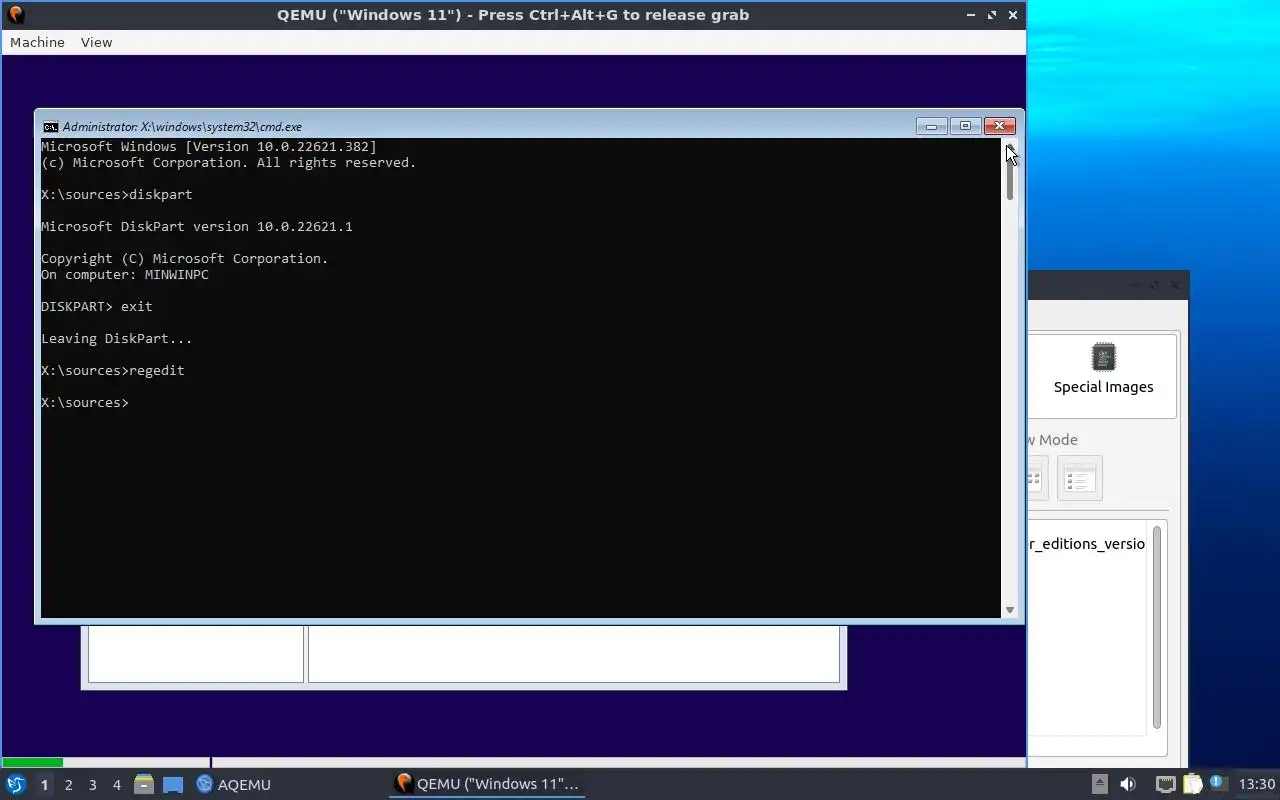Viewport: 1280px width, 800px height.
Task: Open the file manager icon in taskbar
Action: click(143, 785)
